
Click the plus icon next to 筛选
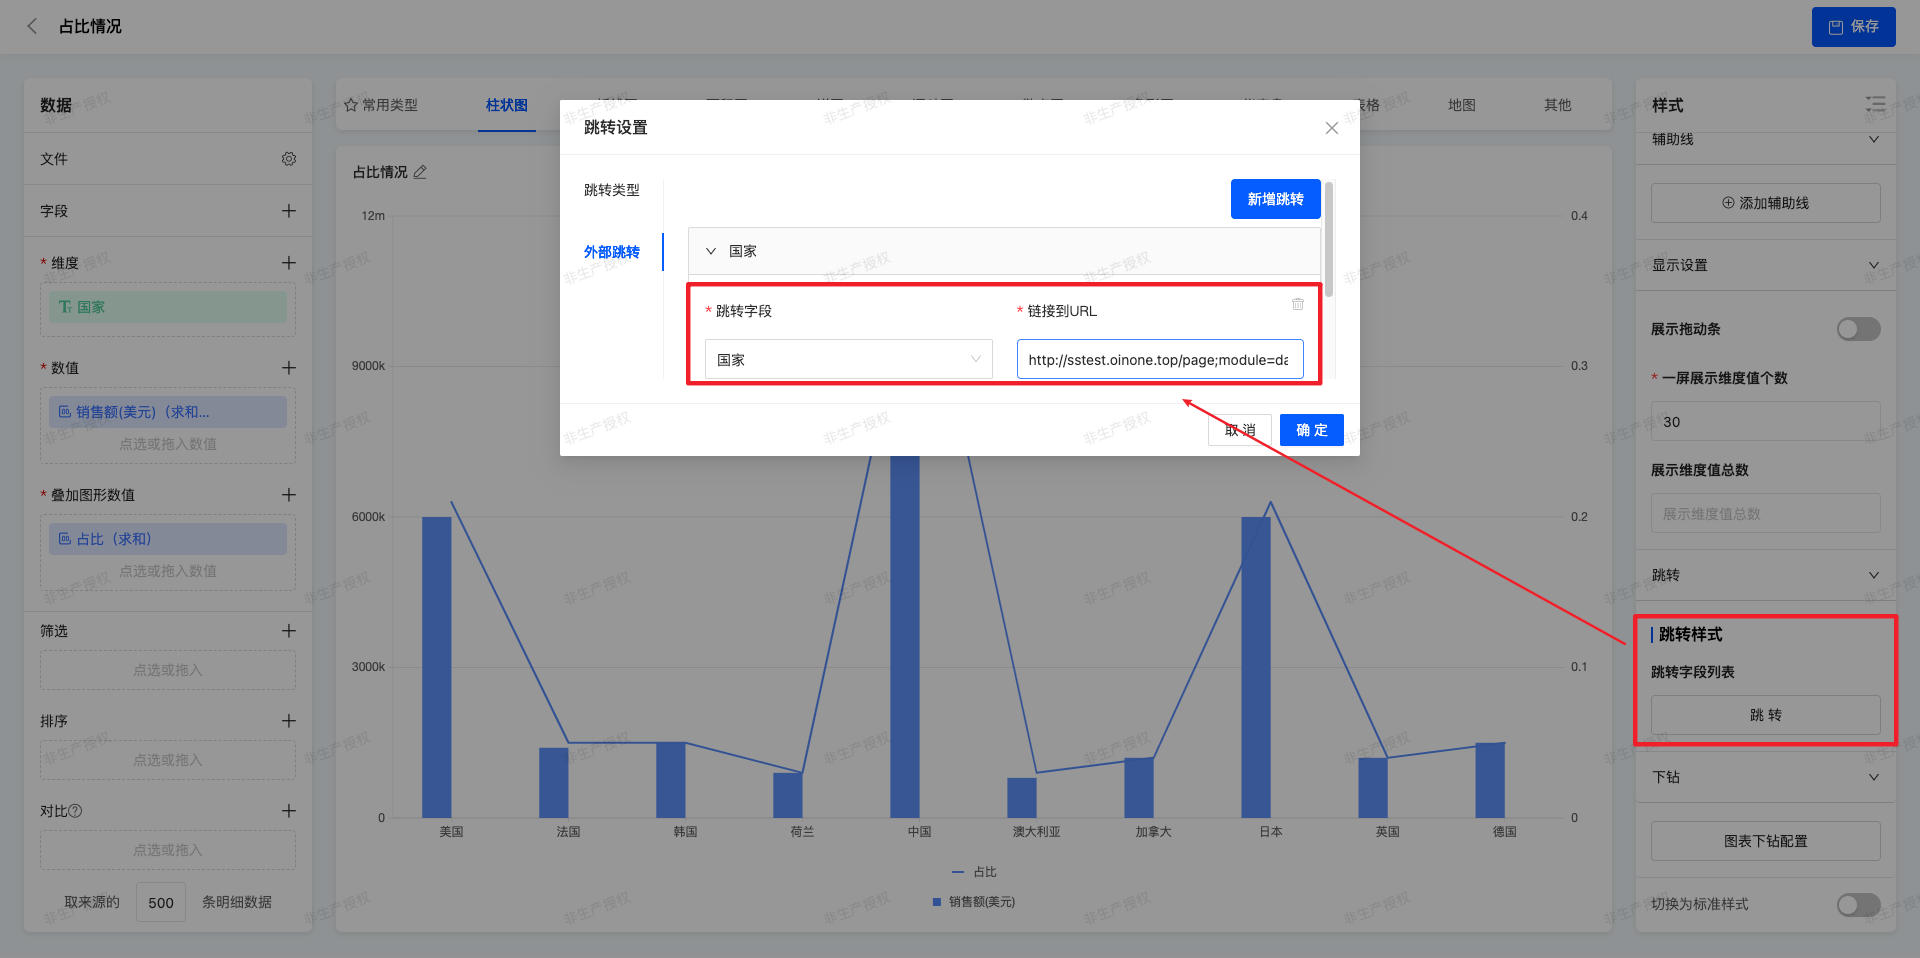coord(289,631)
